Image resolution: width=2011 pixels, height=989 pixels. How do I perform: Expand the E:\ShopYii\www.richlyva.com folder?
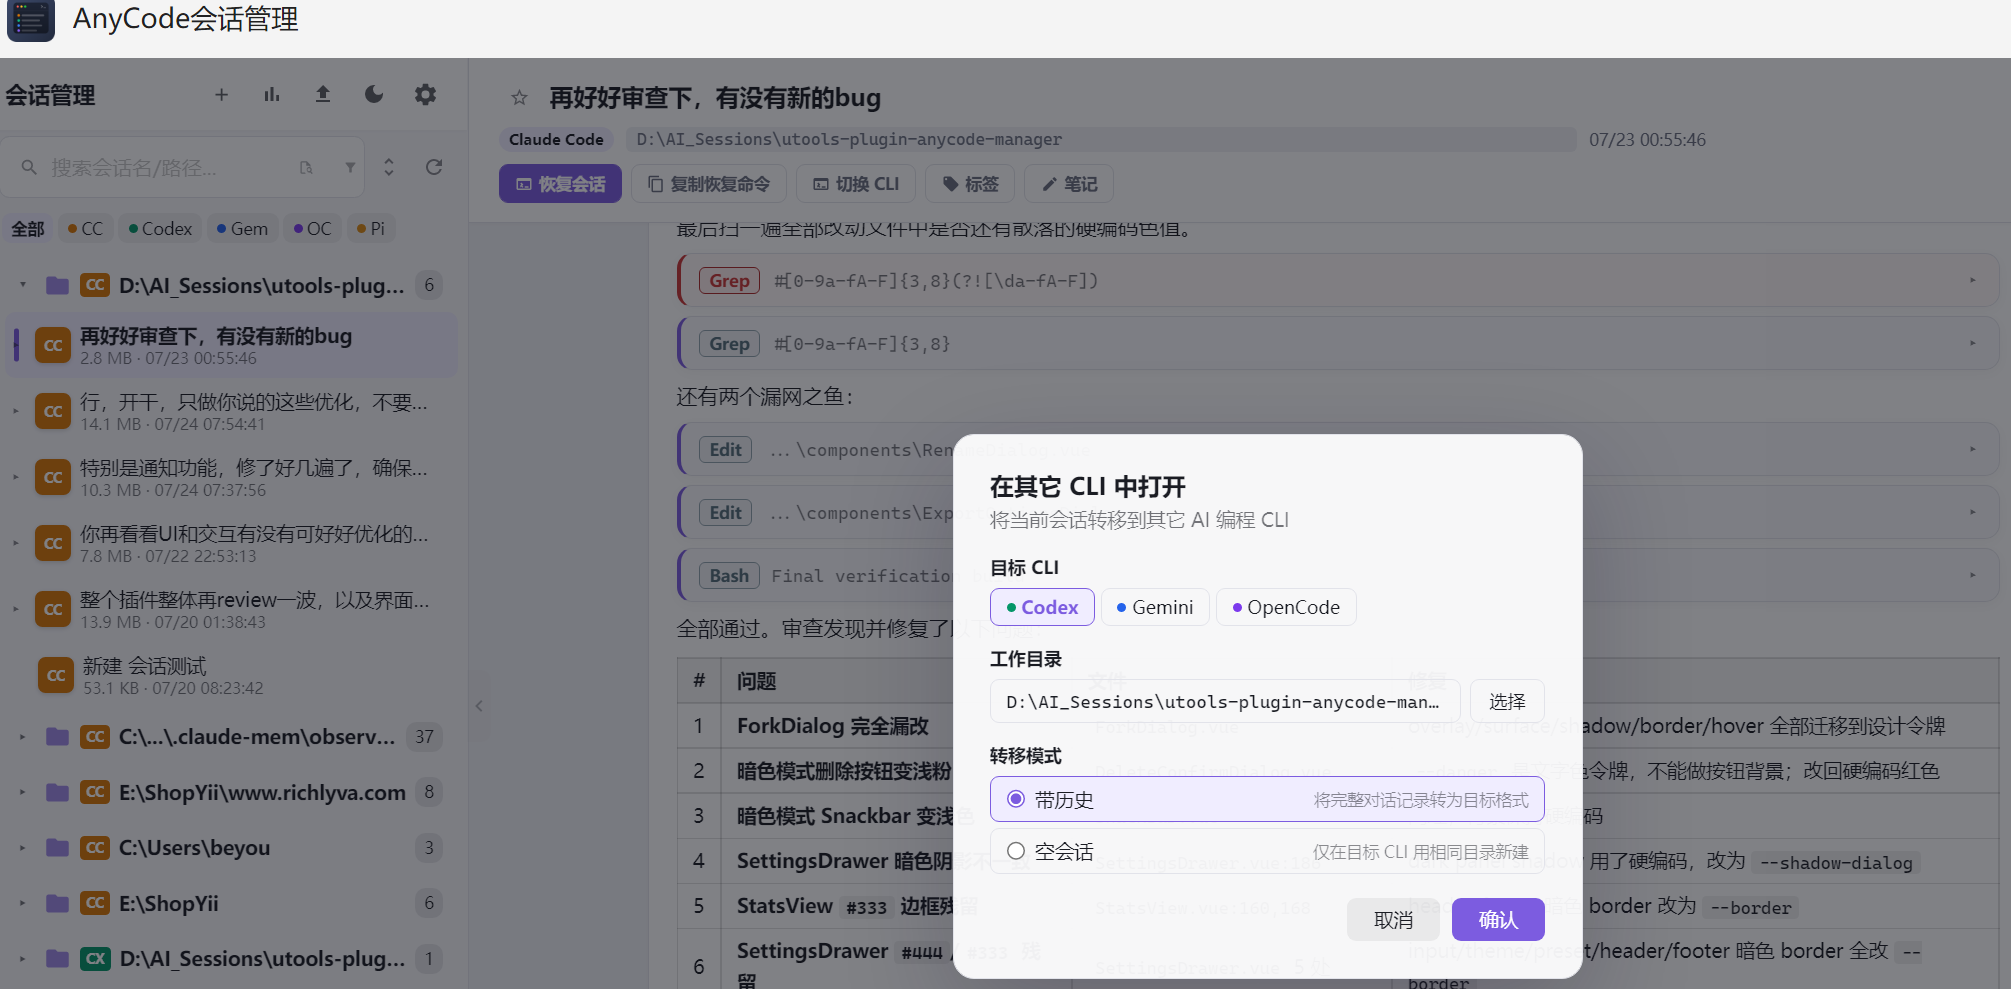[23, 793]
